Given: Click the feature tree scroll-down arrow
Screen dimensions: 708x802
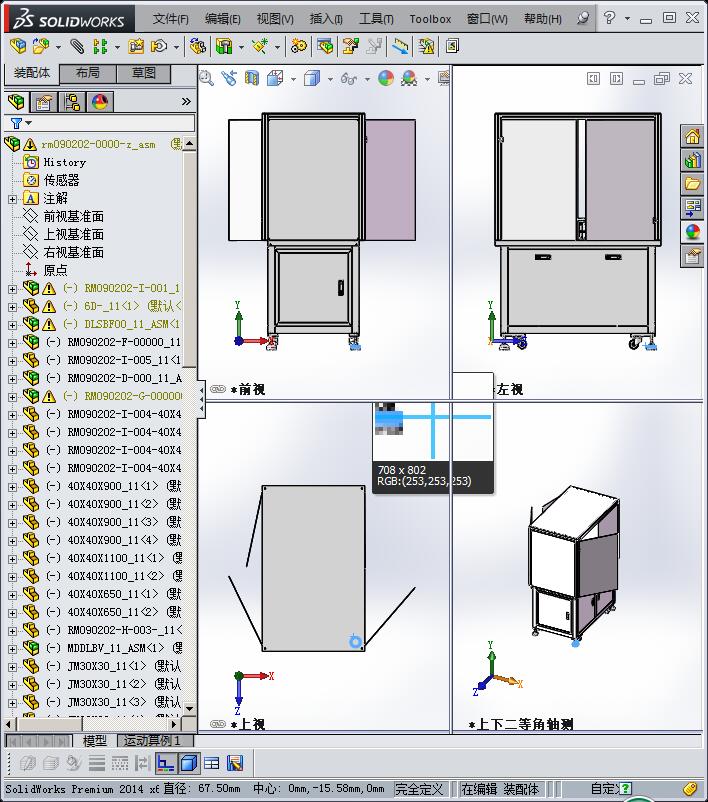Looking at the screenshot, I should point(190,709).
